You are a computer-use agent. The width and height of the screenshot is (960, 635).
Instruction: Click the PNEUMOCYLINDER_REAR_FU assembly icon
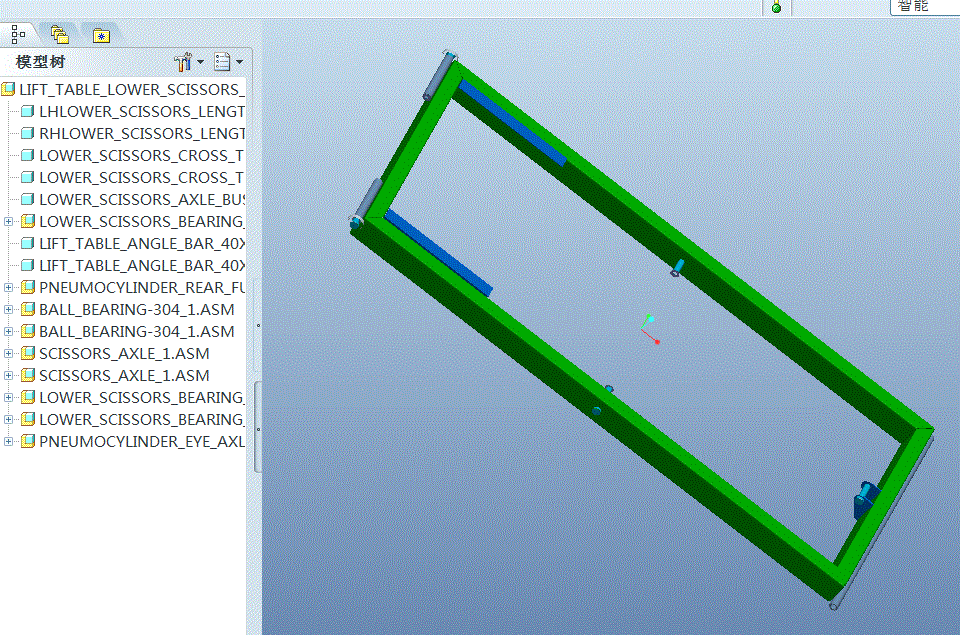[28, 287]
